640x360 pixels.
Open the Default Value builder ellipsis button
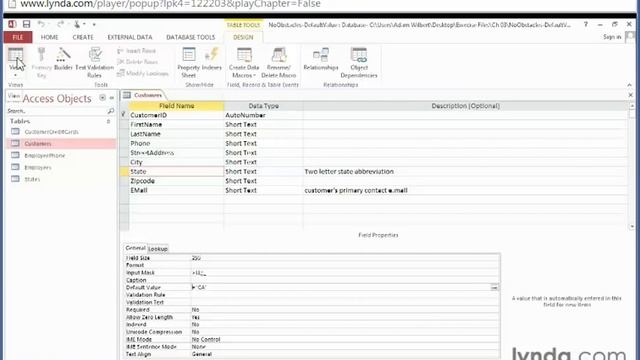(x=494, y=287)
